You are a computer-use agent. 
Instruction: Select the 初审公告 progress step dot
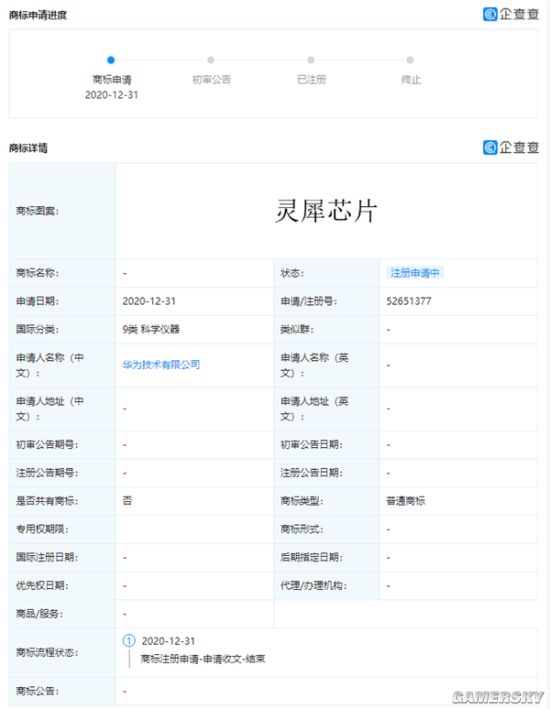pos(211,60)
